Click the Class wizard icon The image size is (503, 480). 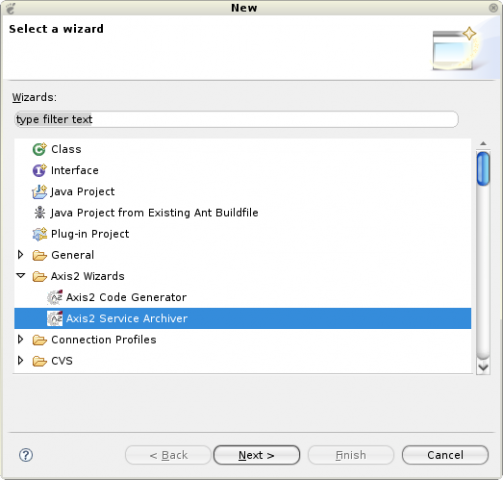[x=39, y=149]
